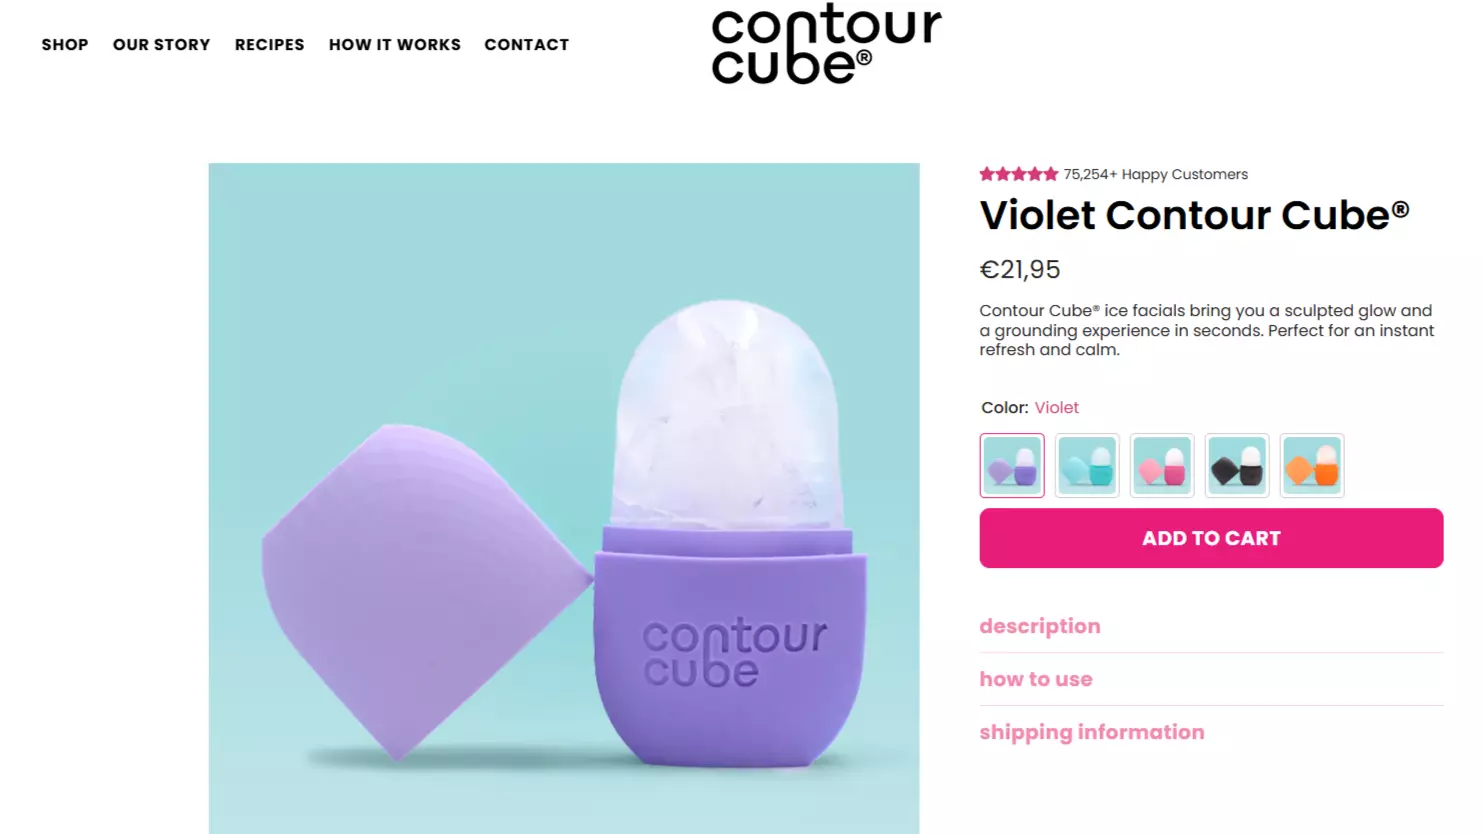Screen dimensions: 1483x834
Task: Open the Shop menu
Action: (65, 45)
